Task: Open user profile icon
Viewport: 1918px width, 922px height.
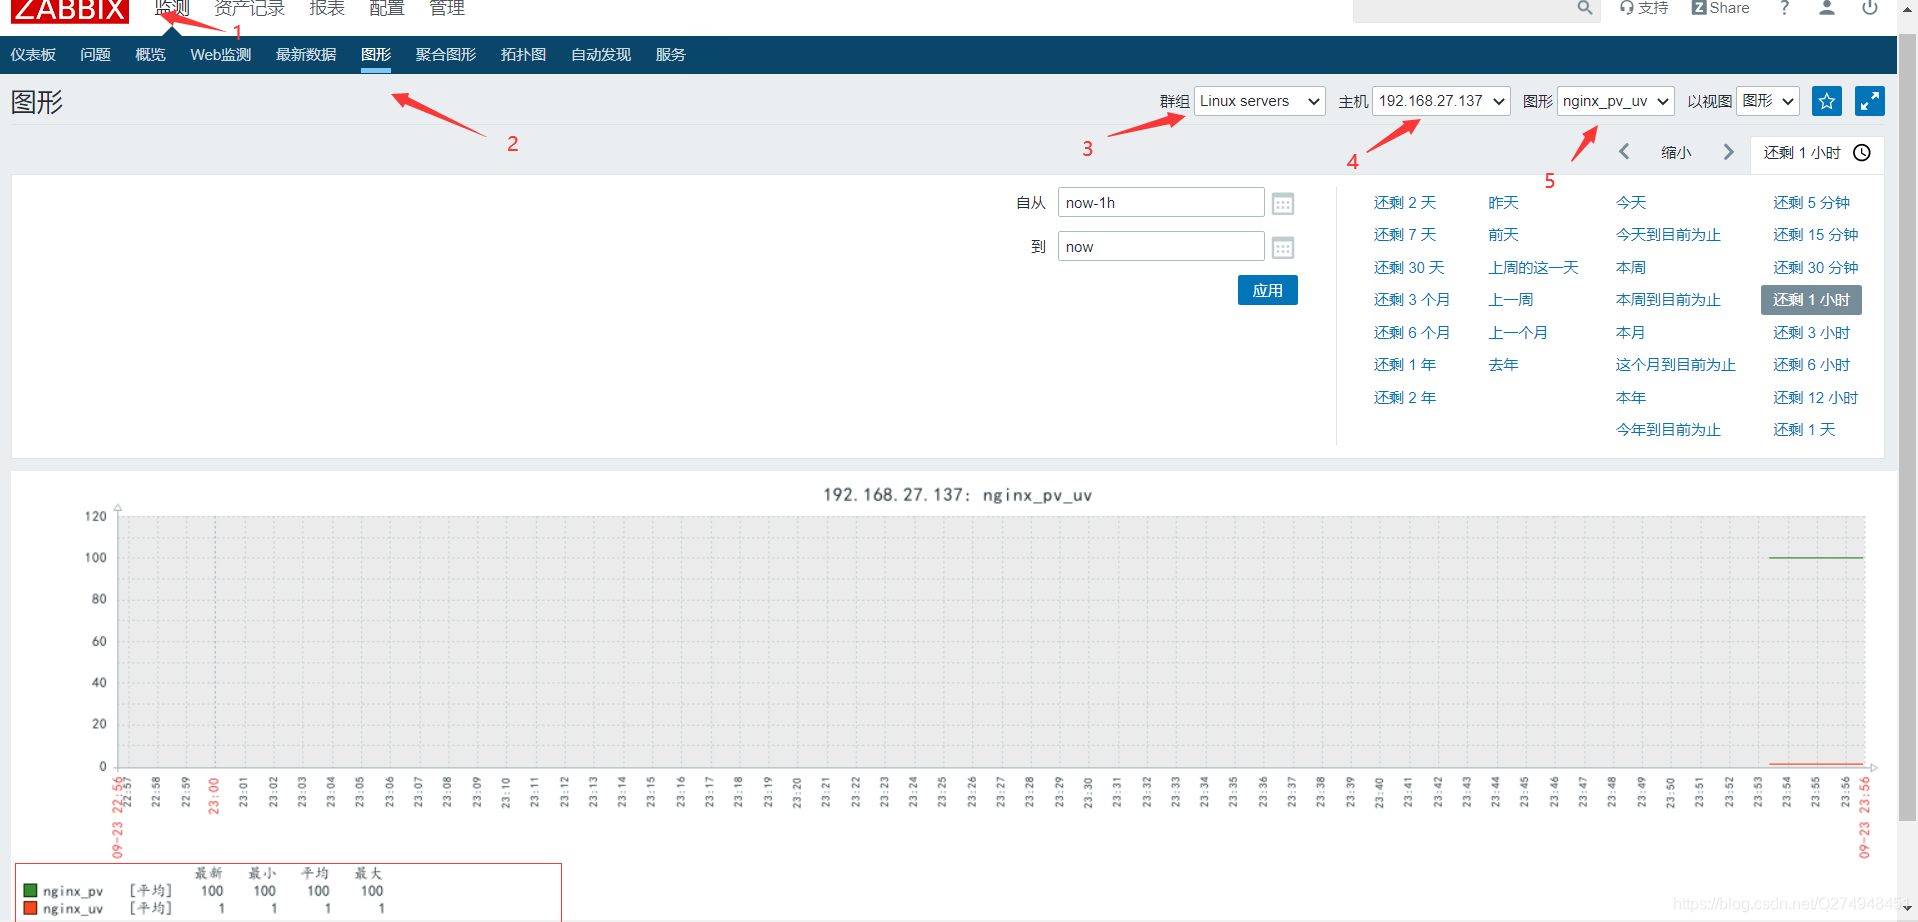Action: (x=1827, y=8)
